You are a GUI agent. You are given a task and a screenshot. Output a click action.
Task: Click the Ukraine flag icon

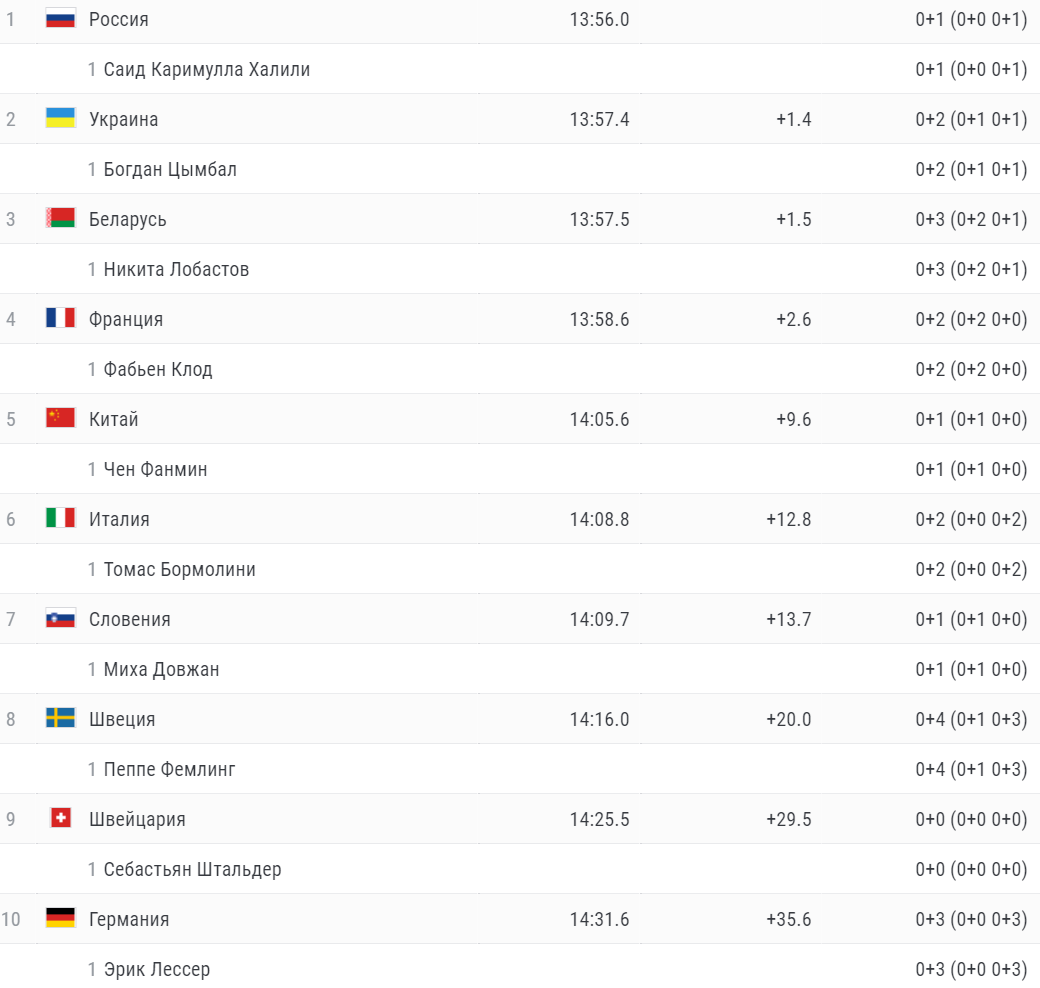click(60, 118)
